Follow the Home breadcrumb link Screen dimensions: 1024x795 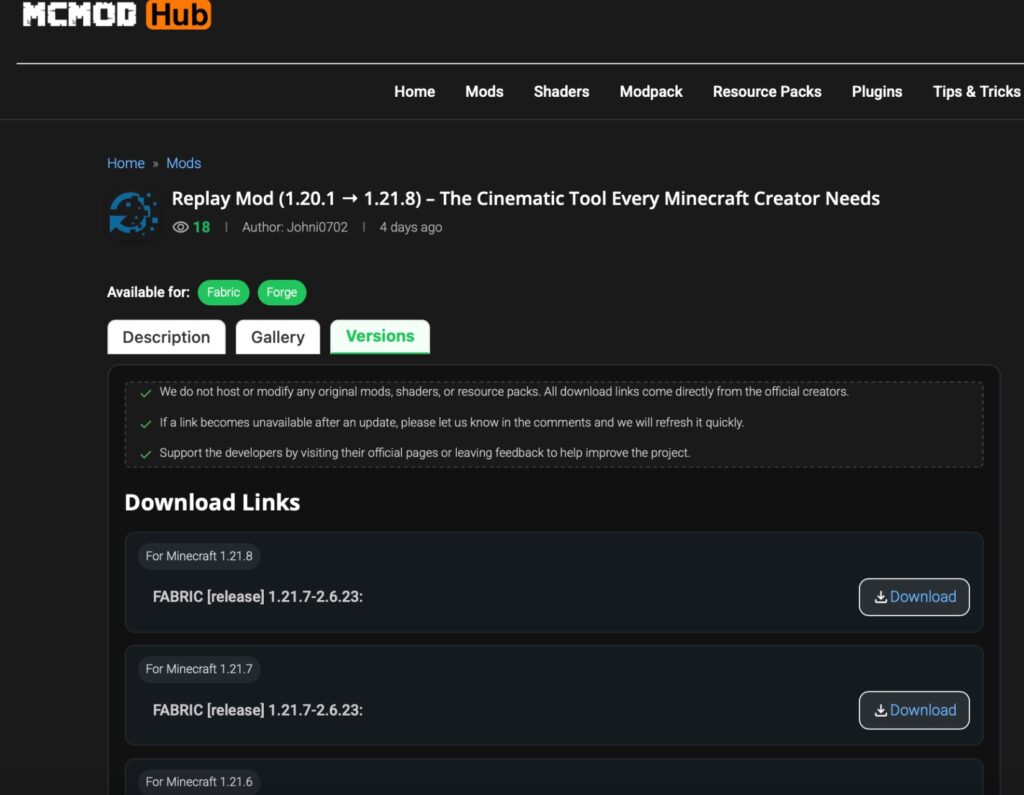pos(125,163)
